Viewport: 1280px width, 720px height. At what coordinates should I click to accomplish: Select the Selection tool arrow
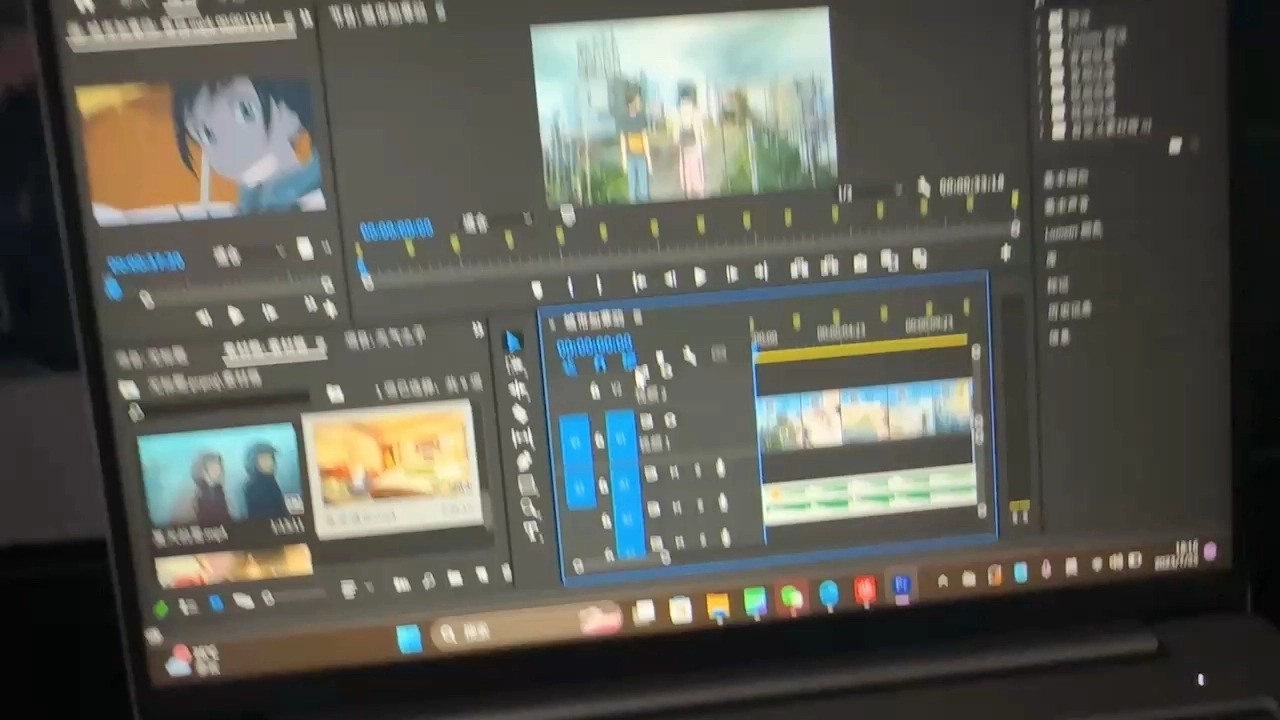click(513, 342)
